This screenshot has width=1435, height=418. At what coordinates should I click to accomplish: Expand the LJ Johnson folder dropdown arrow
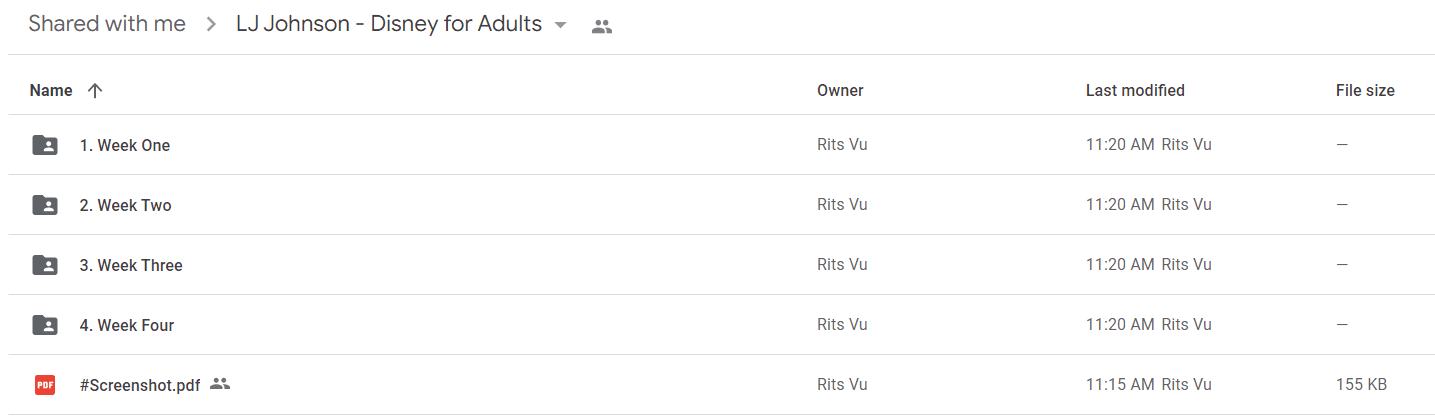(x=560, y=25)
